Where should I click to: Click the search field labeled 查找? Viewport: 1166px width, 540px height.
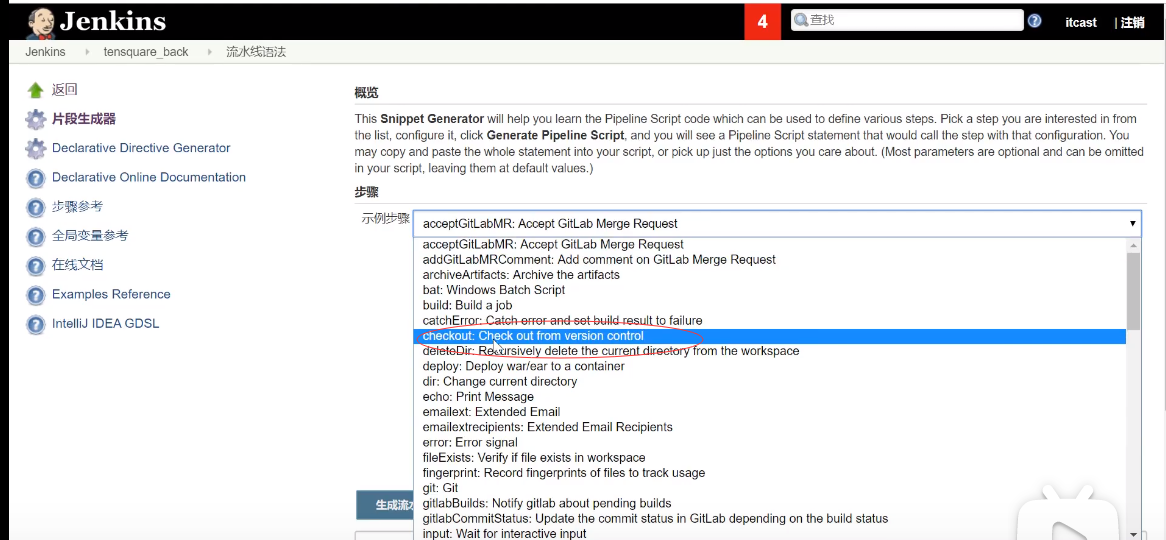click(x=906, y=20)
